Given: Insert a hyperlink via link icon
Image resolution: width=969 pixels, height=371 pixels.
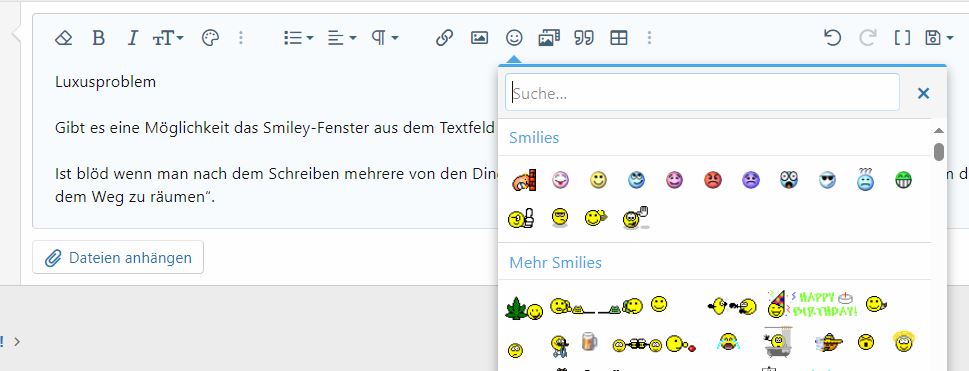Looking at the screenshot, I should click(x=444, y=38).
